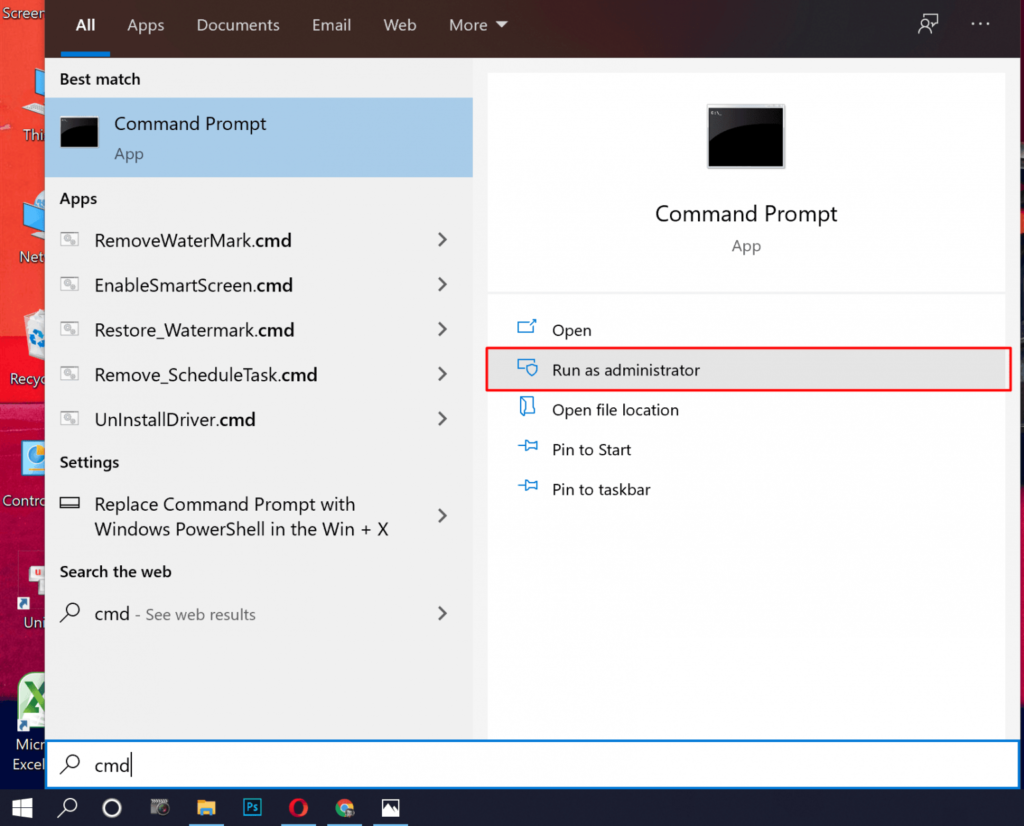The width and height of the screenshot is (1024, 826).
Task: Open Google Chrome from taskbar
Action: (x=344, y=808)
